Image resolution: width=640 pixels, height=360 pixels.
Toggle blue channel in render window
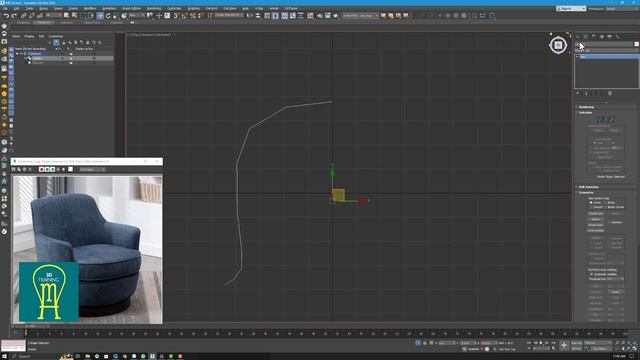click(52, 169)
